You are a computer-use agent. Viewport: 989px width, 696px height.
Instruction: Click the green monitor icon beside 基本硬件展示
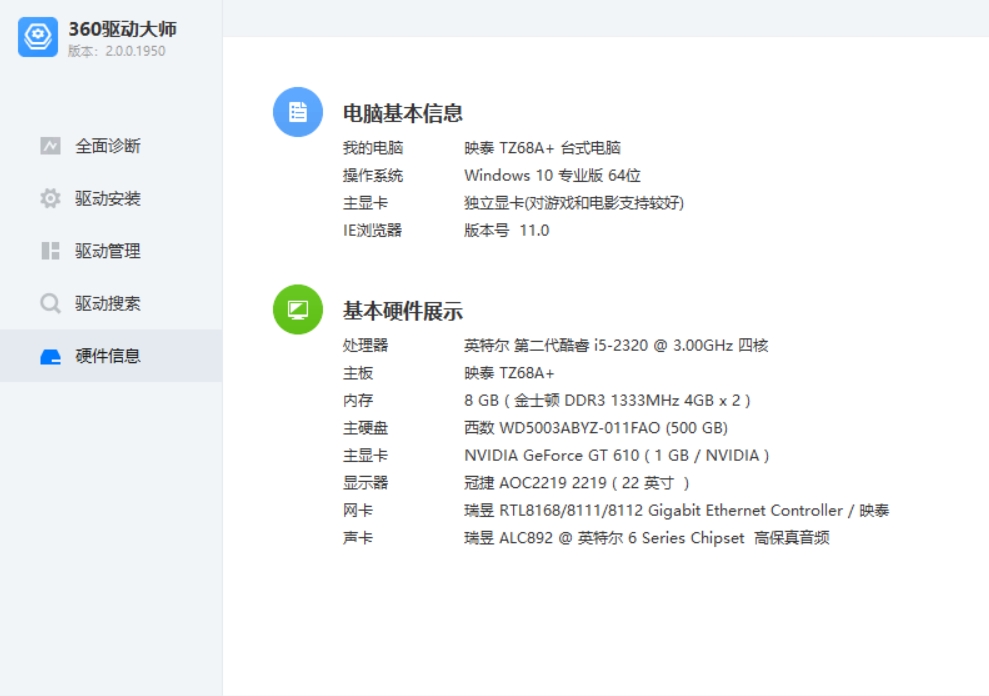tap(298, 310)
